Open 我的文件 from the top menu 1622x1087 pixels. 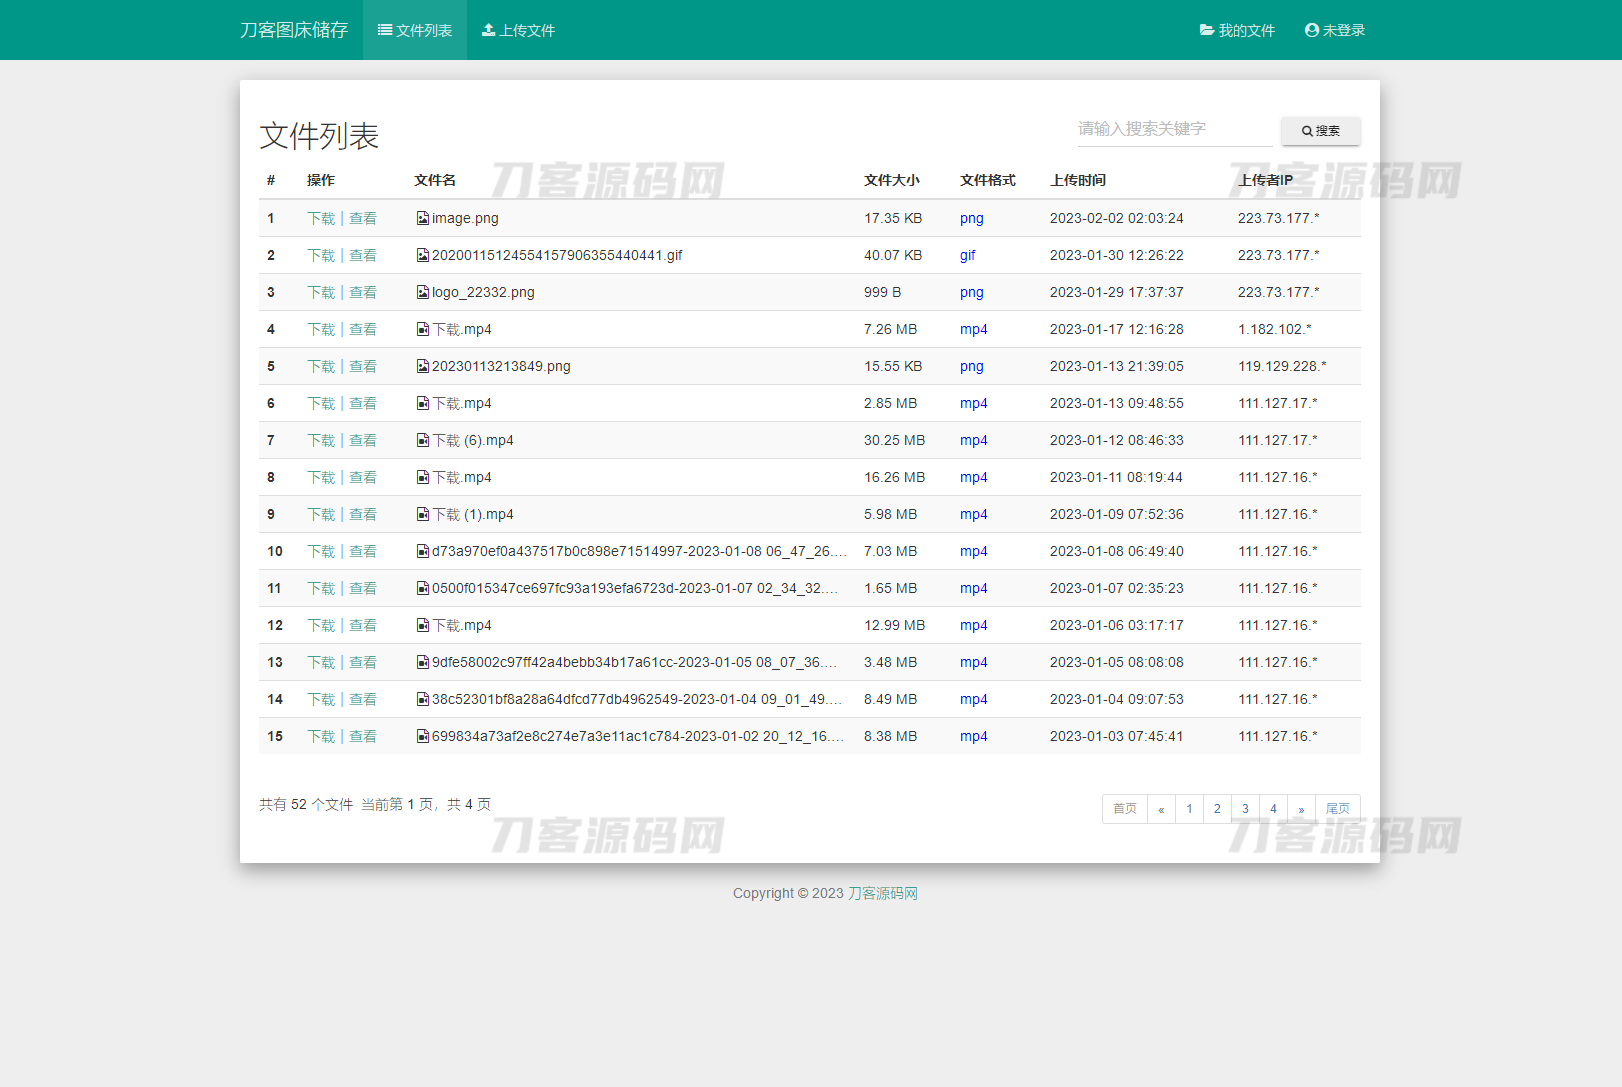(1238, 30)
